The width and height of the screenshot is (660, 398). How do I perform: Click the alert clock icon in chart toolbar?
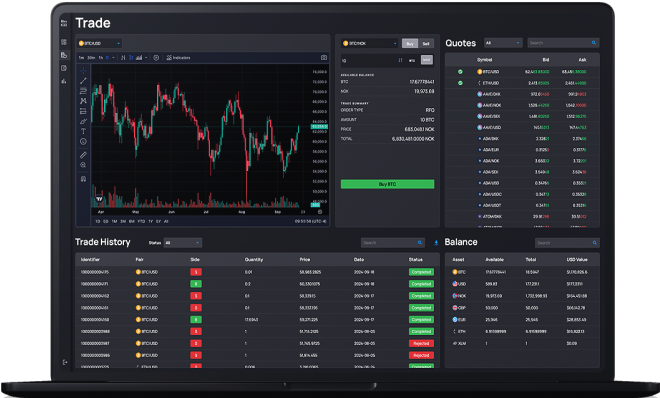(x=156, y=58)
